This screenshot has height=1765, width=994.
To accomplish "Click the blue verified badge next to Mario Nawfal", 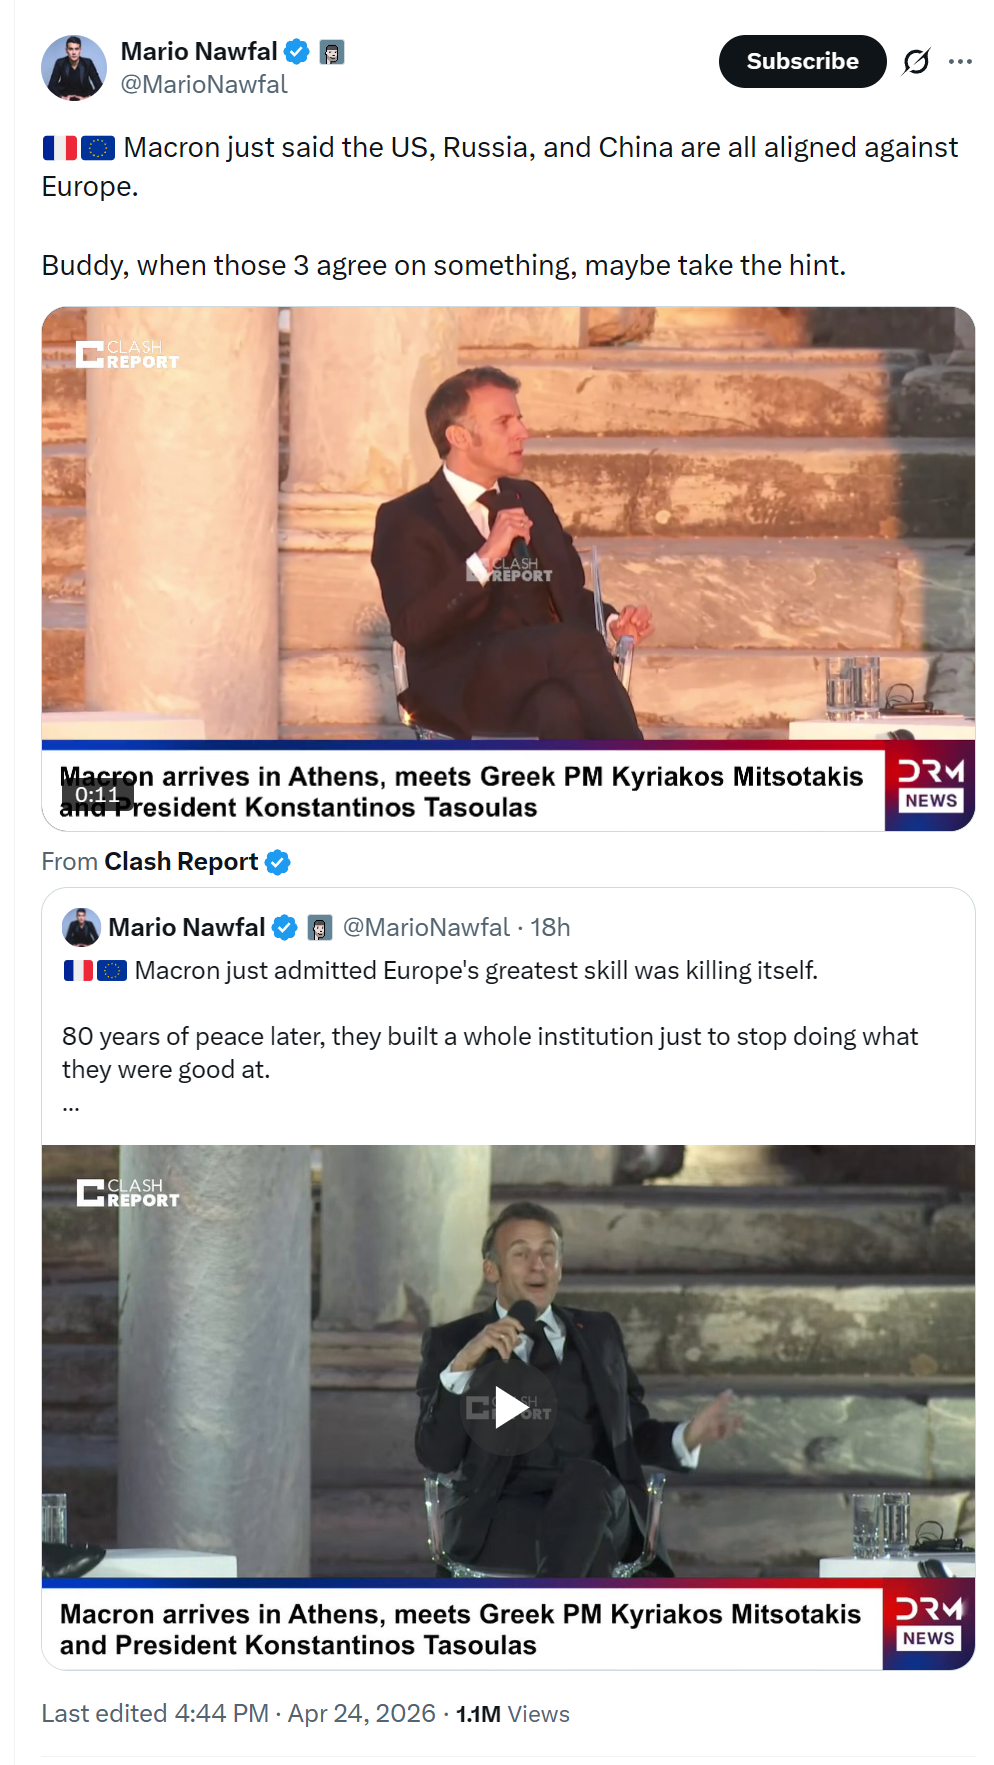I will (297, 51).
